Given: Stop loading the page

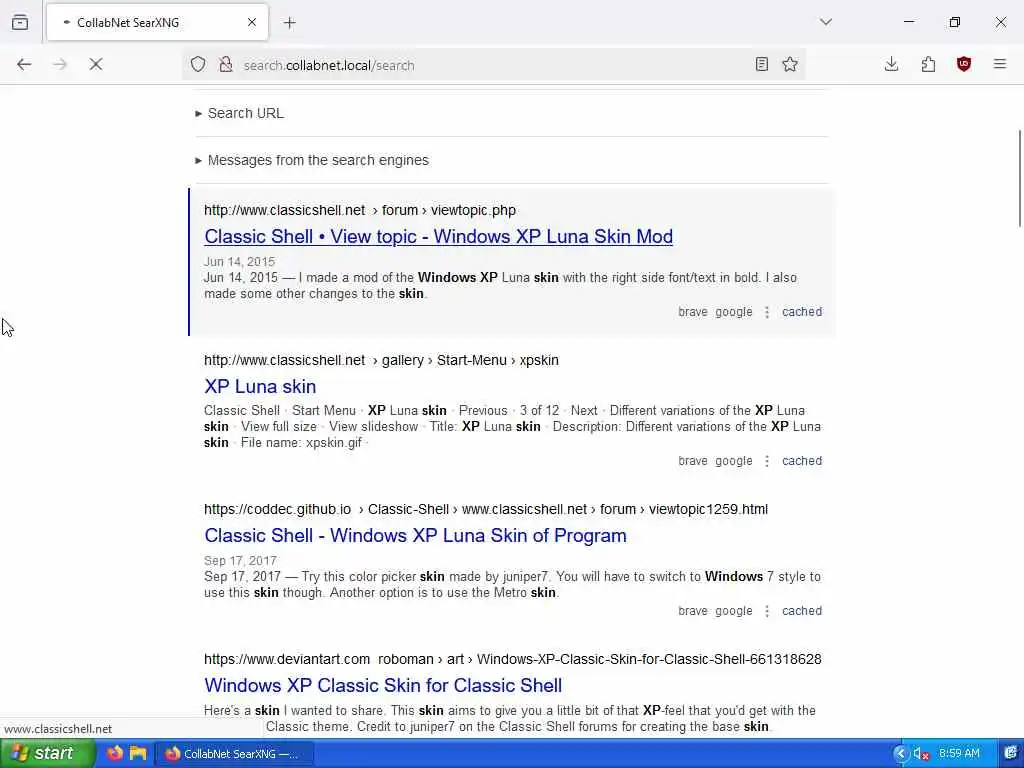Looking at the screenshot, I should tap(96, 64).
